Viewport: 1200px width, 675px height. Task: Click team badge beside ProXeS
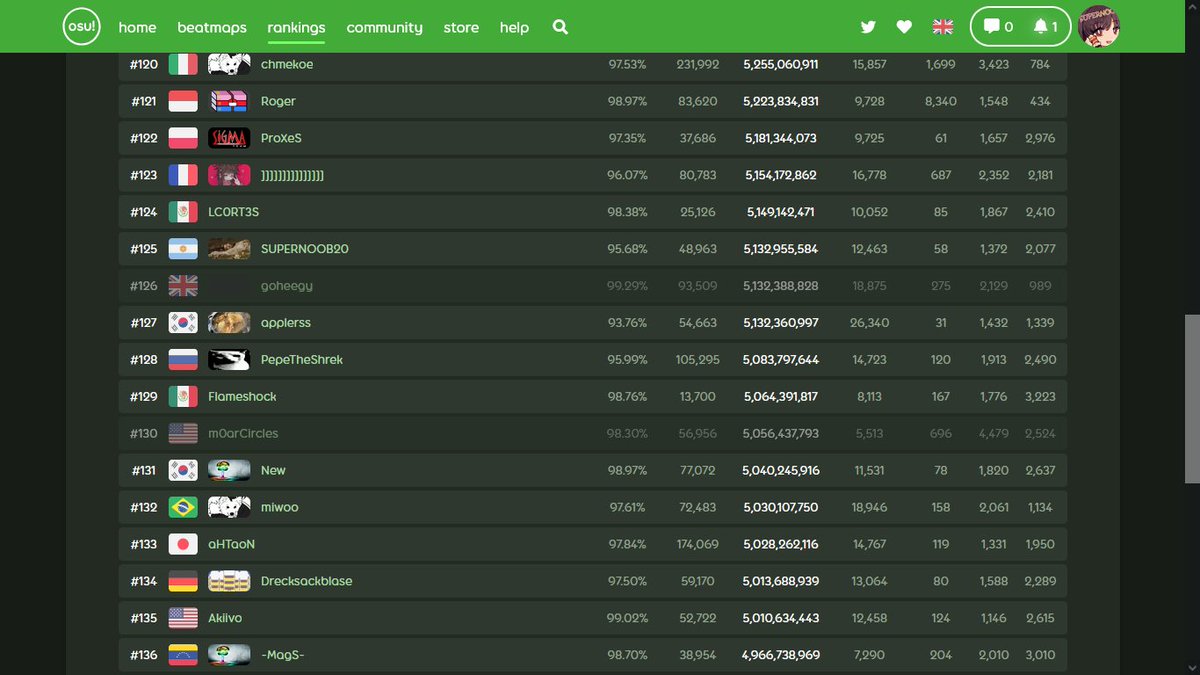point(229,138)
